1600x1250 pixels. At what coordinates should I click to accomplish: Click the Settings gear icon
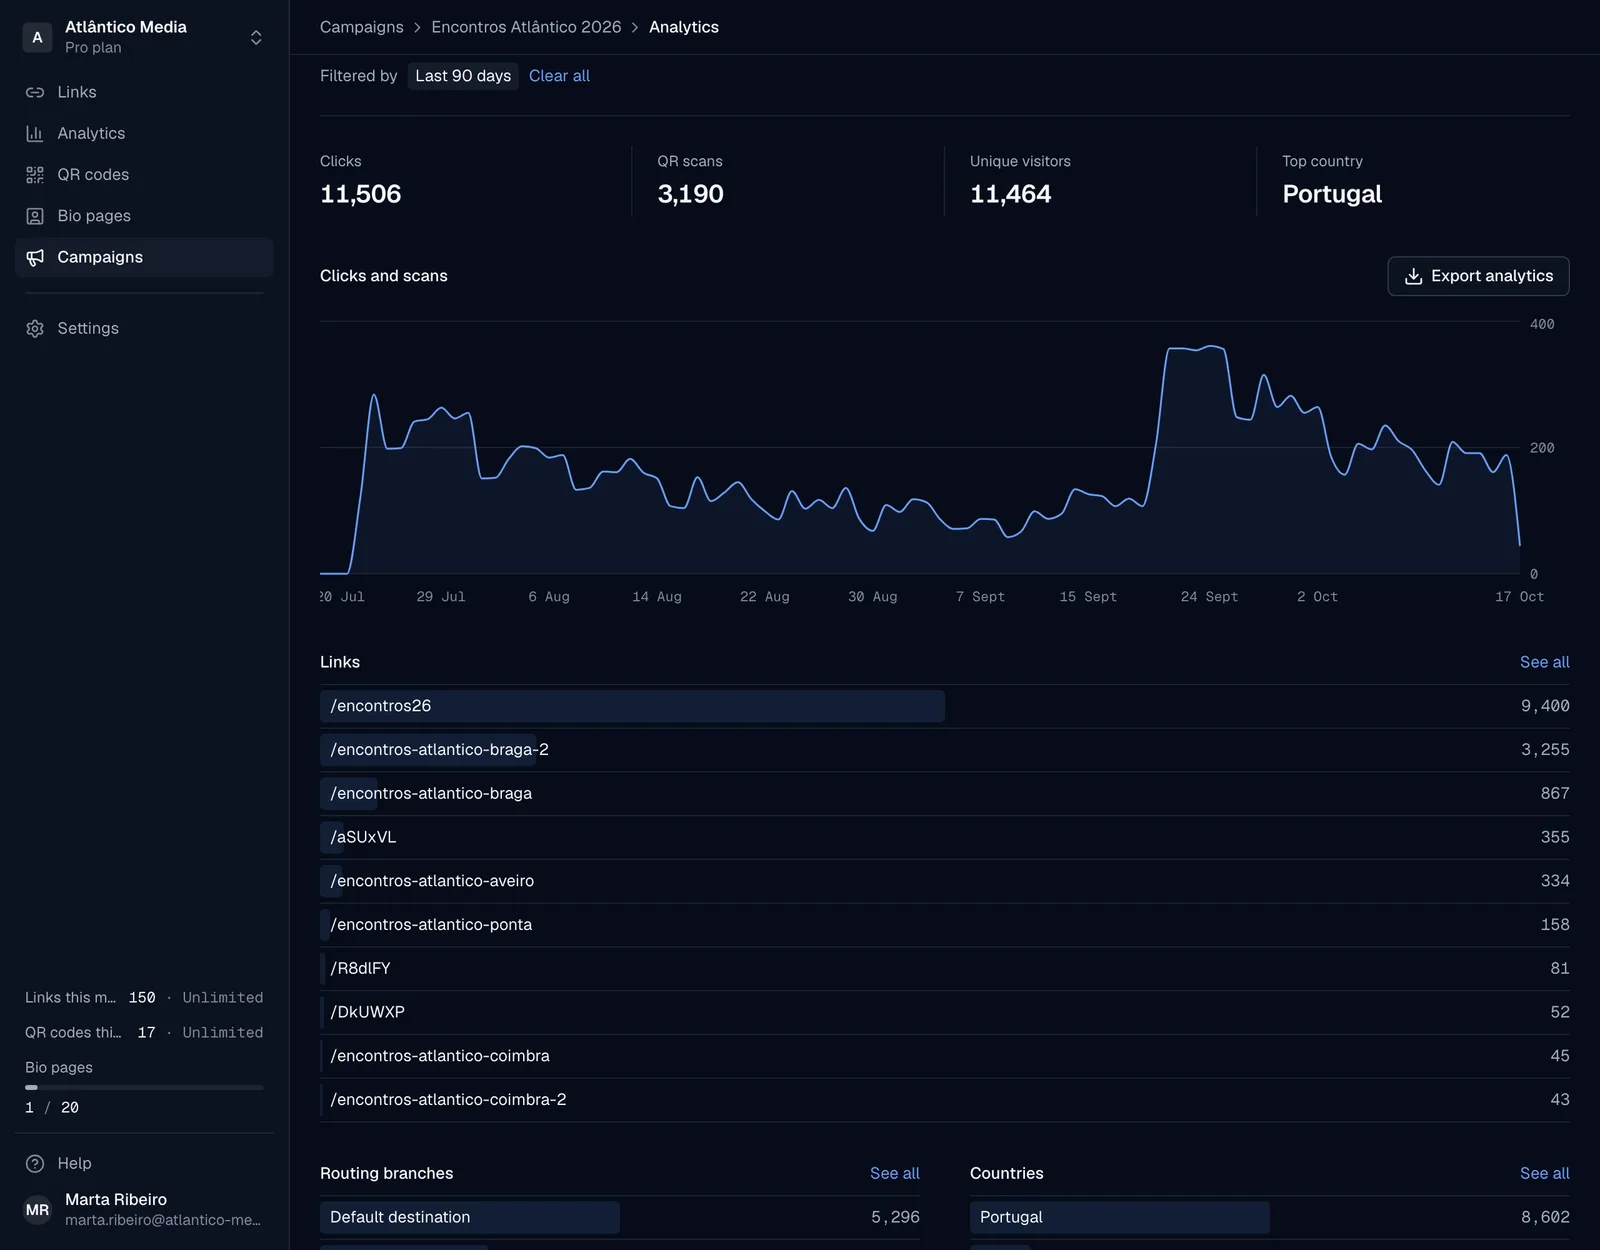[35, 328]
